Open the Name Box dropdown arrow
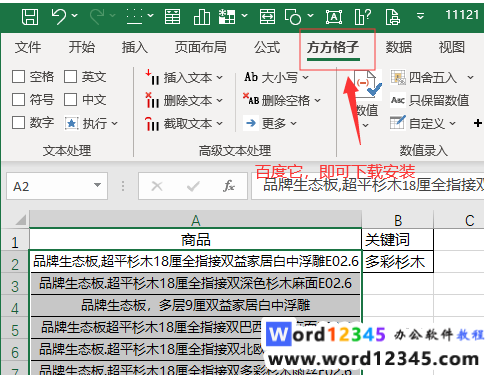 point(97,185)
